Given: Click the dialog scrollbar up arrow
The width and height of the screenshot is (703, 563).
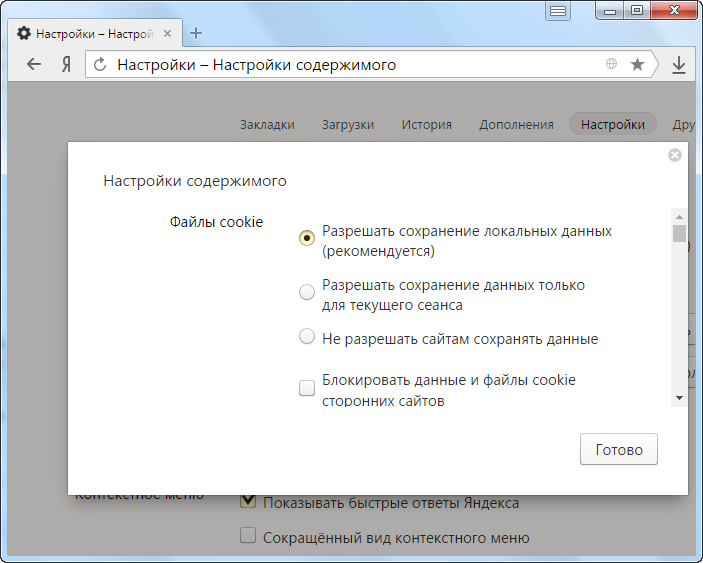Looking at the screenshot, I should point(679,217).
